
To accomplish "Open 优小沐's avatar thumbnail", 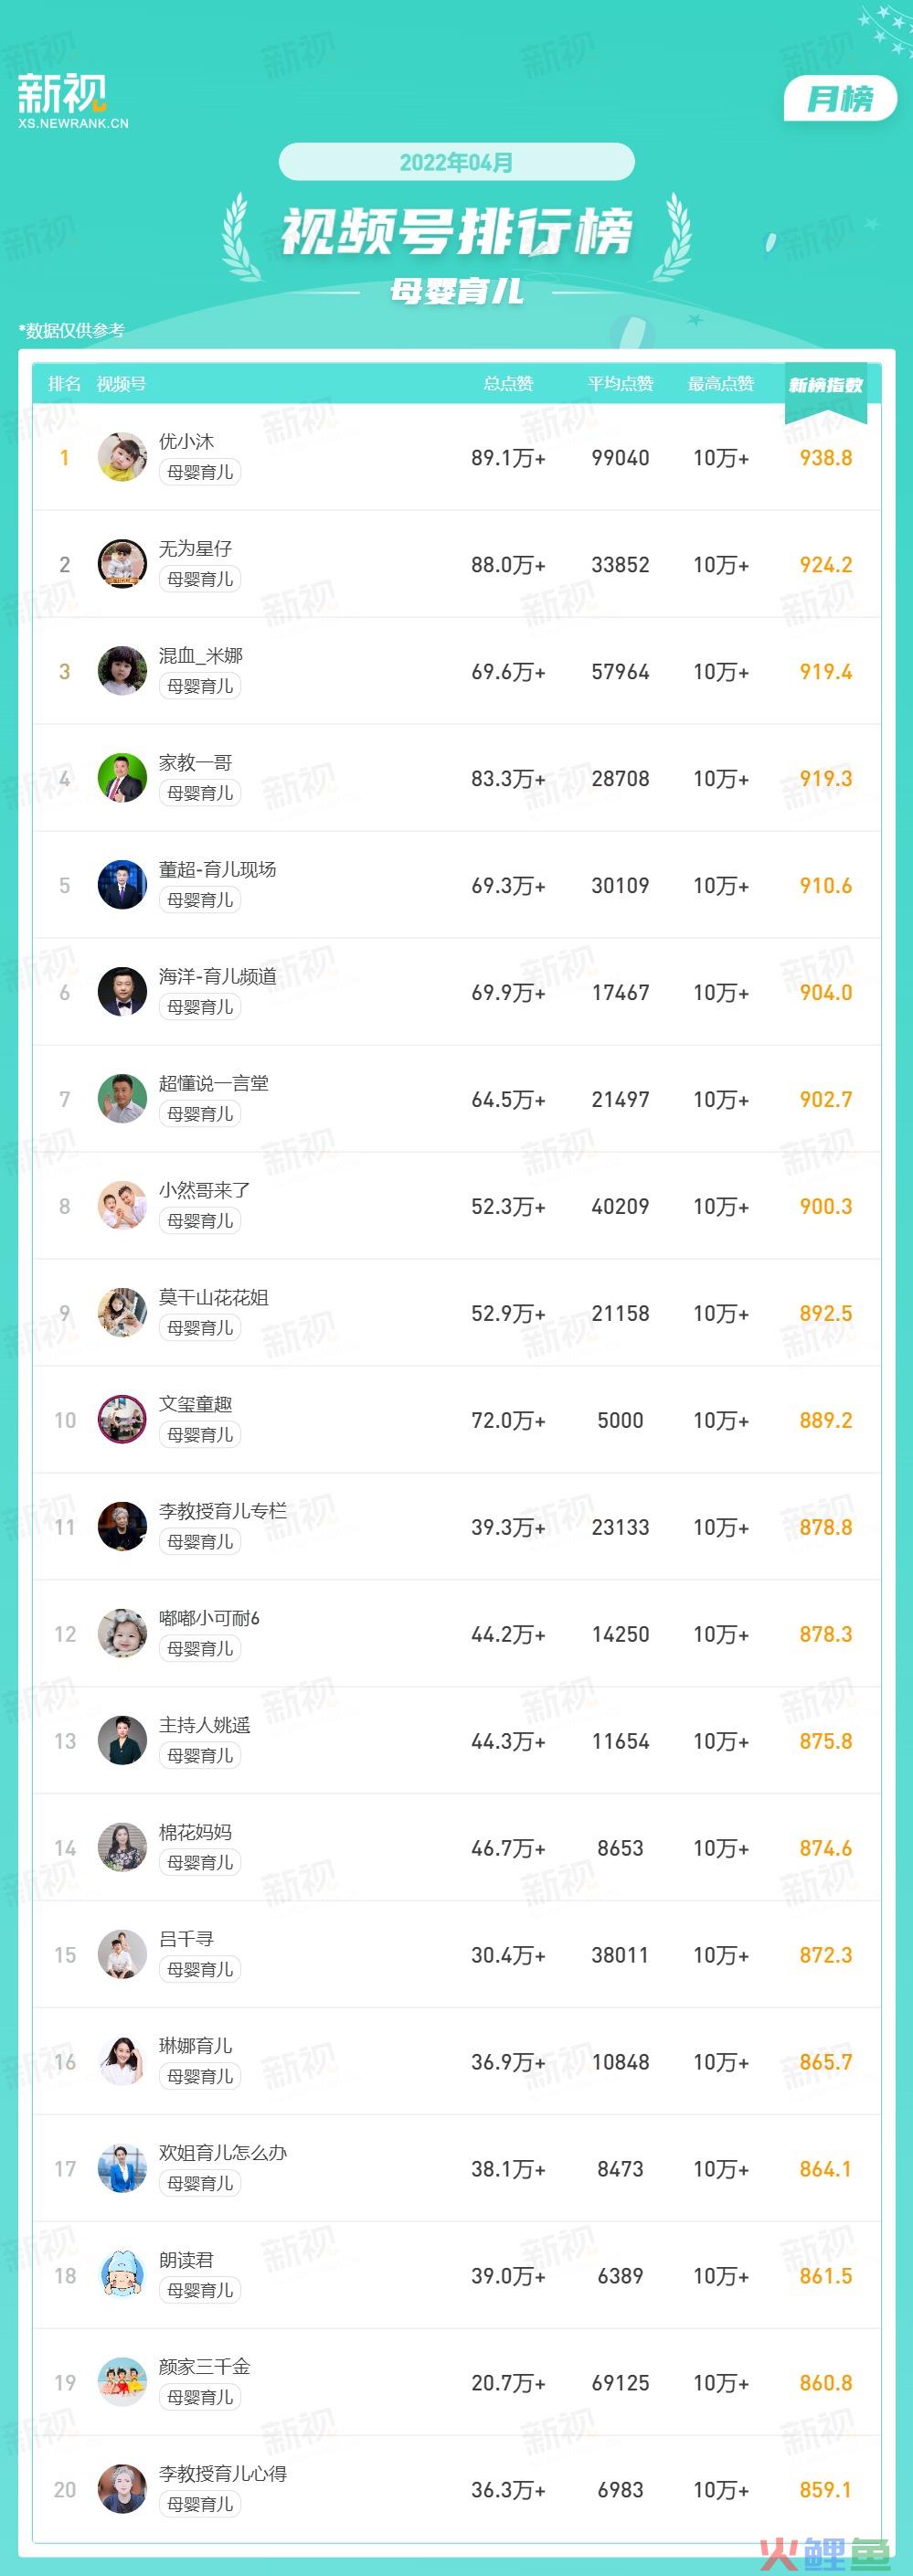I will (x=122, y=457).
